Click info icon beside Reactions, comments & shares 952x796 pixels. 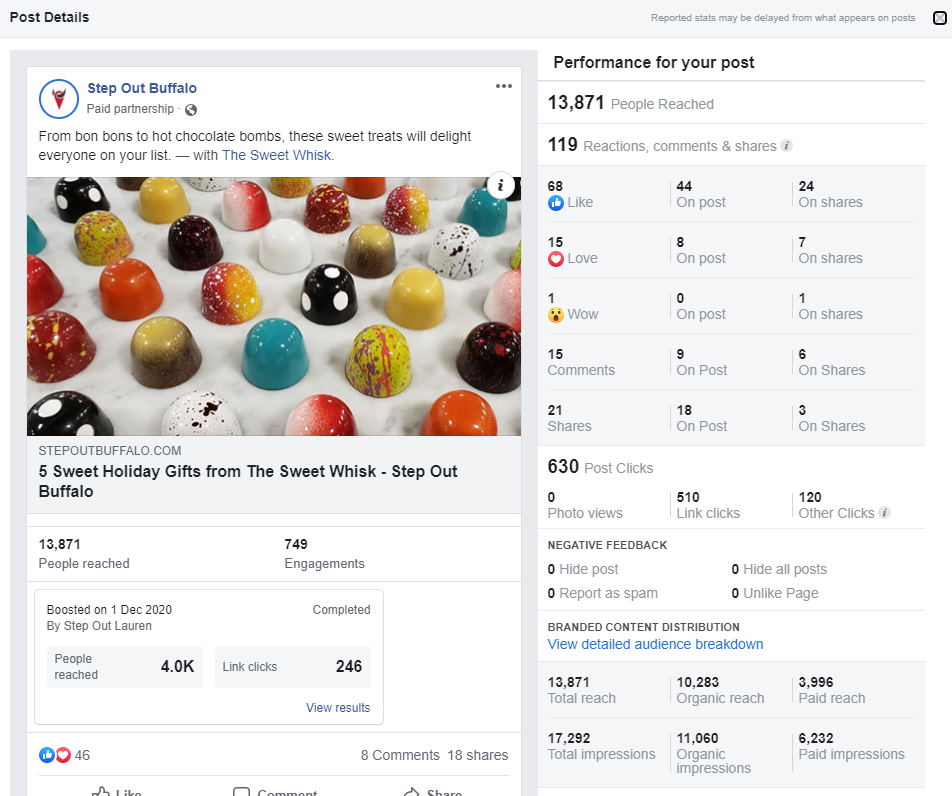coord(786,146)
